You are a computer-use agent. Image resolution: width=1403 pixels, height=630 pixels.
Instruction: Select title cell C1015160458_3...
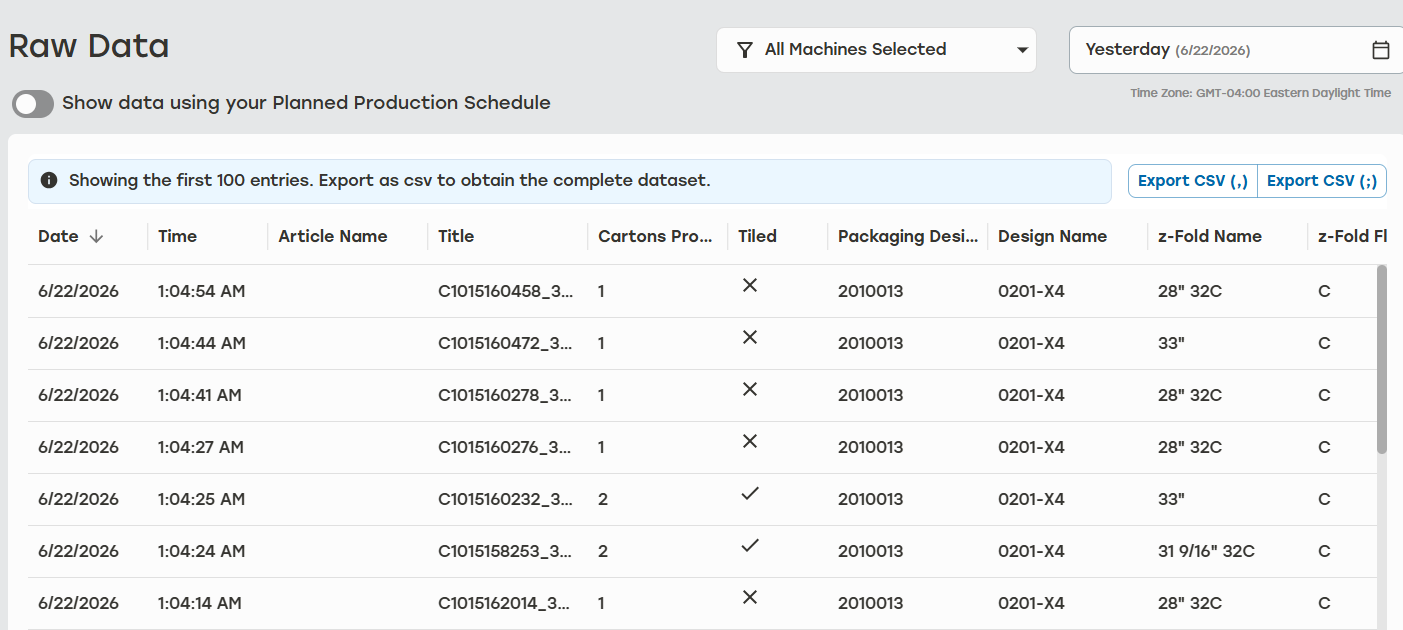(x=506, y=291)
